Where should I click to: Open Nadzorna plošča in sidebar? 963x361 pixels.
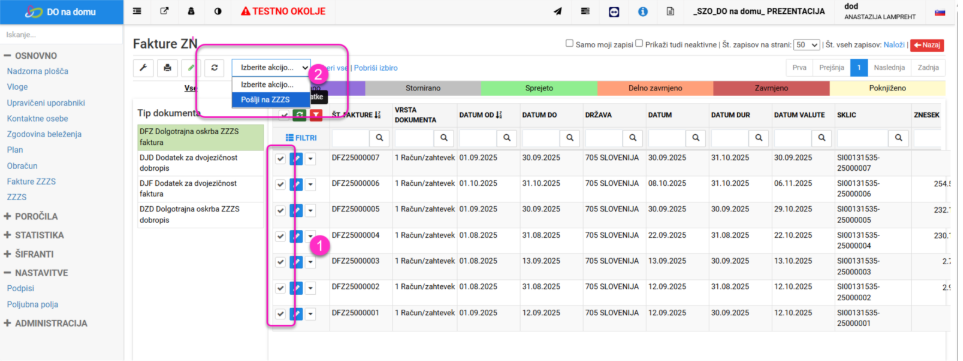click(37, 71)
